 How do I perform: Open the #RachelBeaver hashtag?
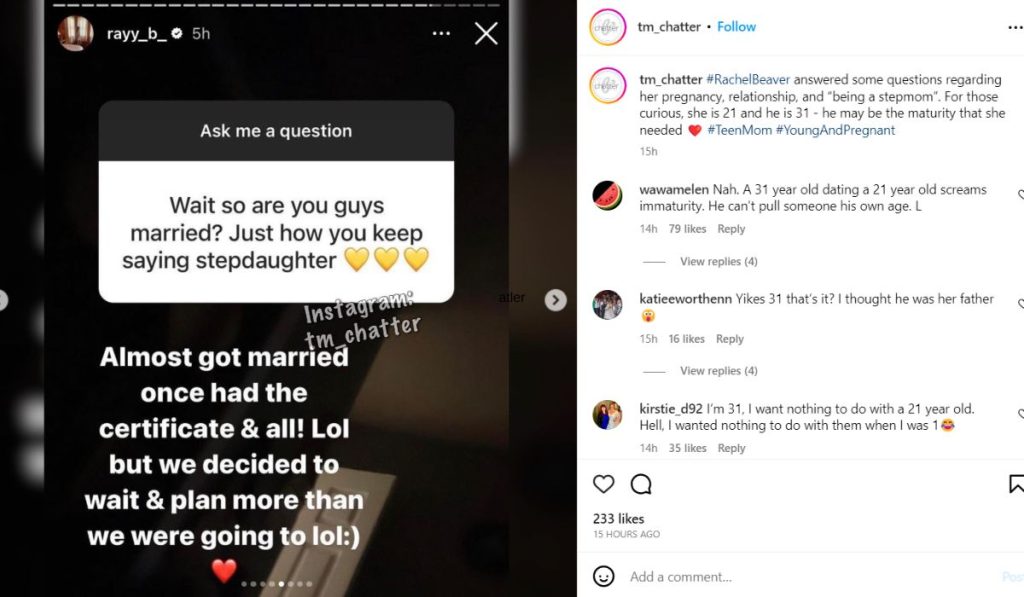pos(748,80)
